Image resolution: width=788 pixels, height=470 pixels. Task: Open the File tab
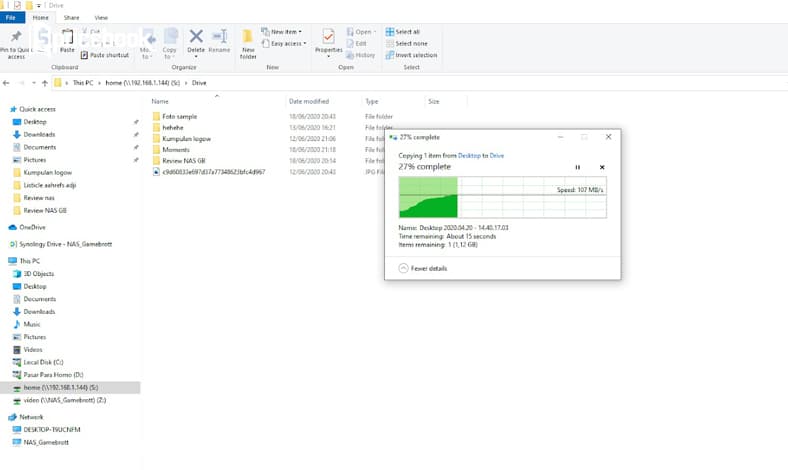pos(11,18)
